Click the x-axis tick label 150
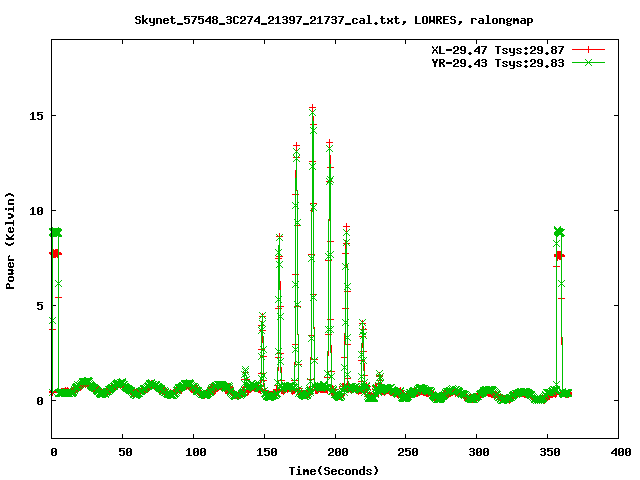Screen dimensions: 640x480 click(267, 452)
